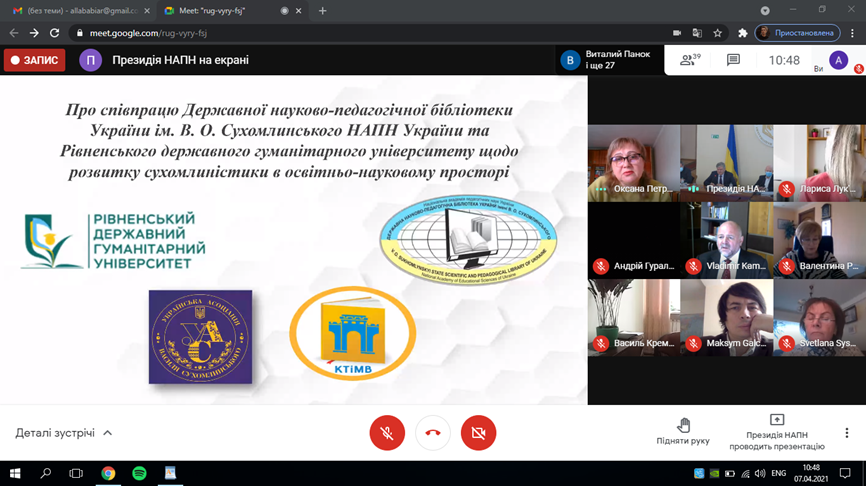Show participants list people icon
Screen dimensions: 866x486
(690, 60)
